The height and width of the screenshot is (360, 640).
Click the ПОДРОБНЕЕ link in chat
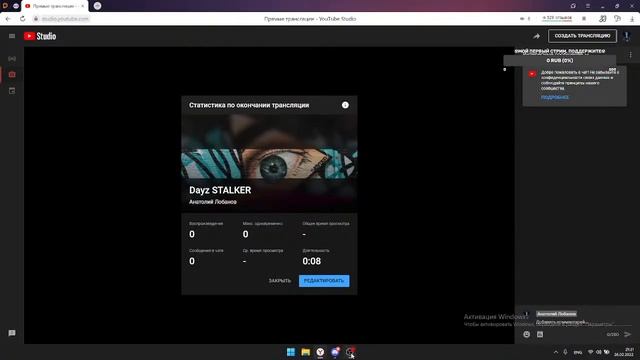point(555,97)
